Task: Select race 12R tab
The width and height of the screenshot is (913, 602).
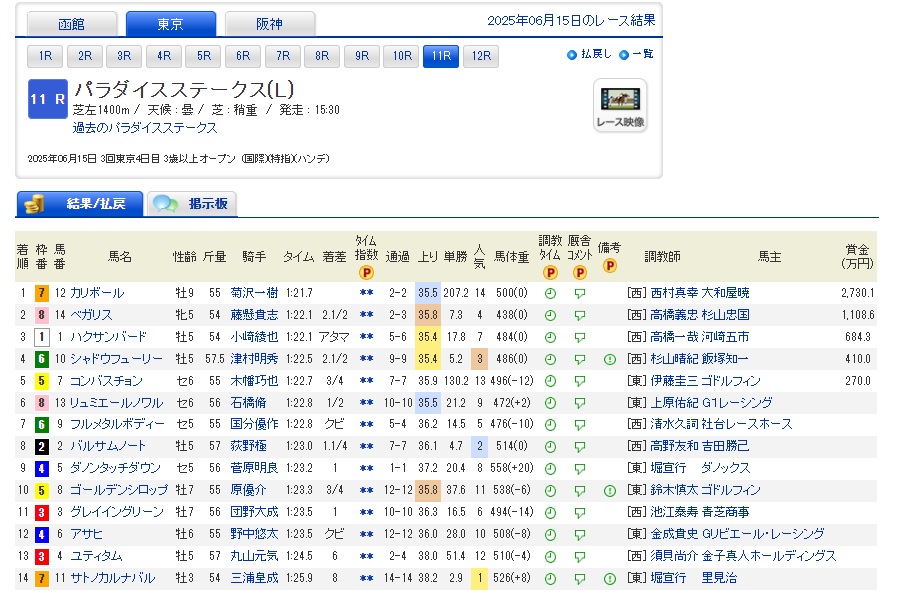Action: coord(480,56)
